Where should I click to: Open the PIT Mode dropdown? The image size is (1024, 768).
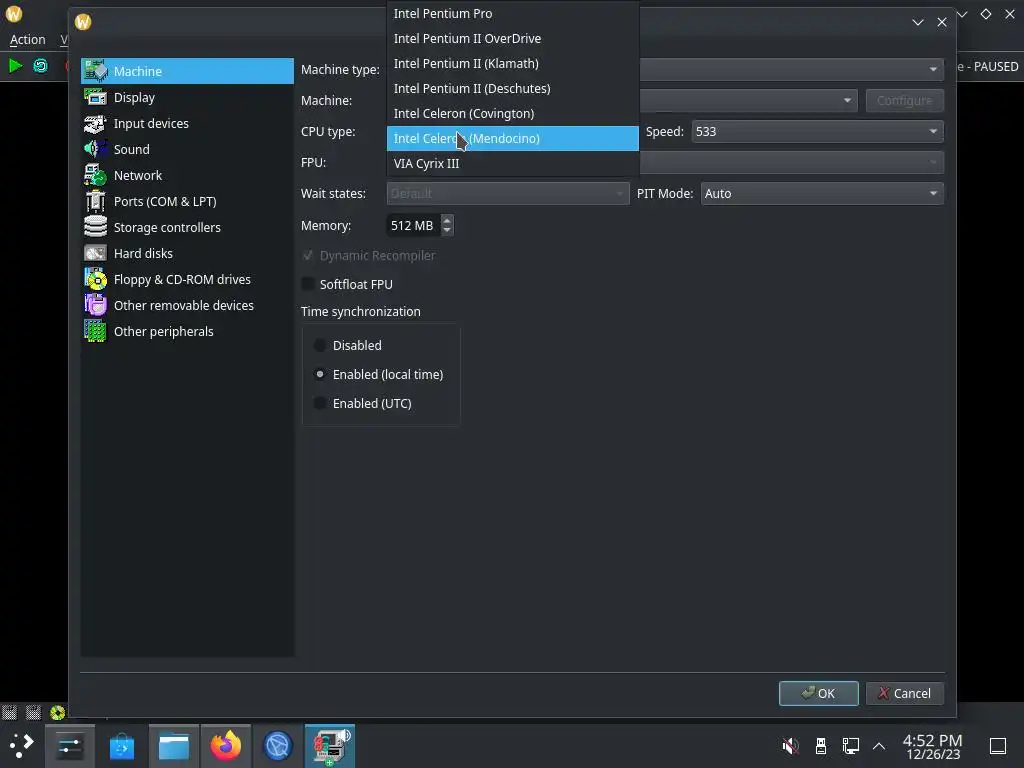tap(822, 193)
